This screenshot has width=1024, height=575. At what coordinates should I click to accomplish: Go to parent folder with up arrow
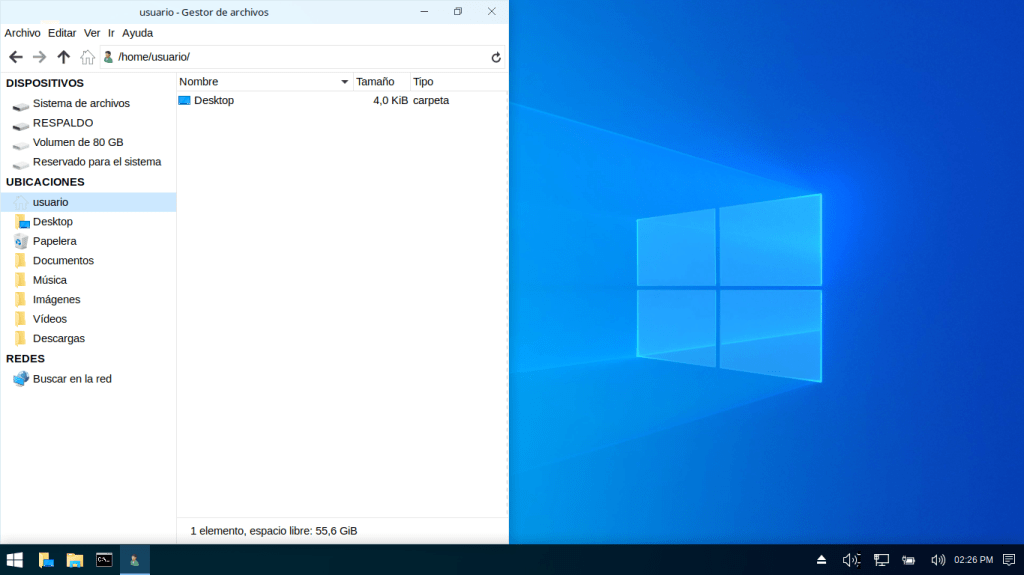click(x=63, y=57)
